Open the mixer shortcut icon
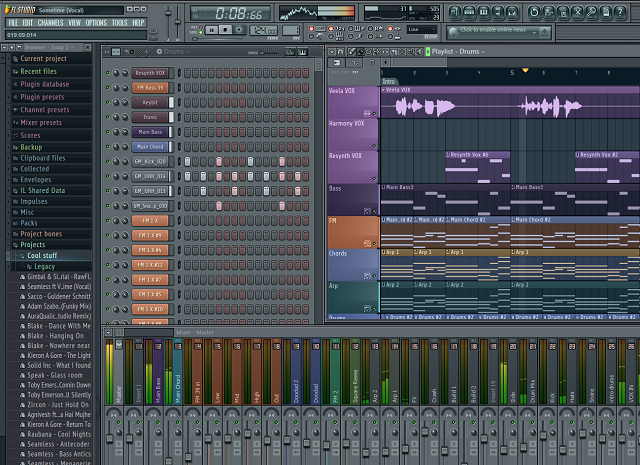This screenshot has width=640, height=465. pos(512,12)
